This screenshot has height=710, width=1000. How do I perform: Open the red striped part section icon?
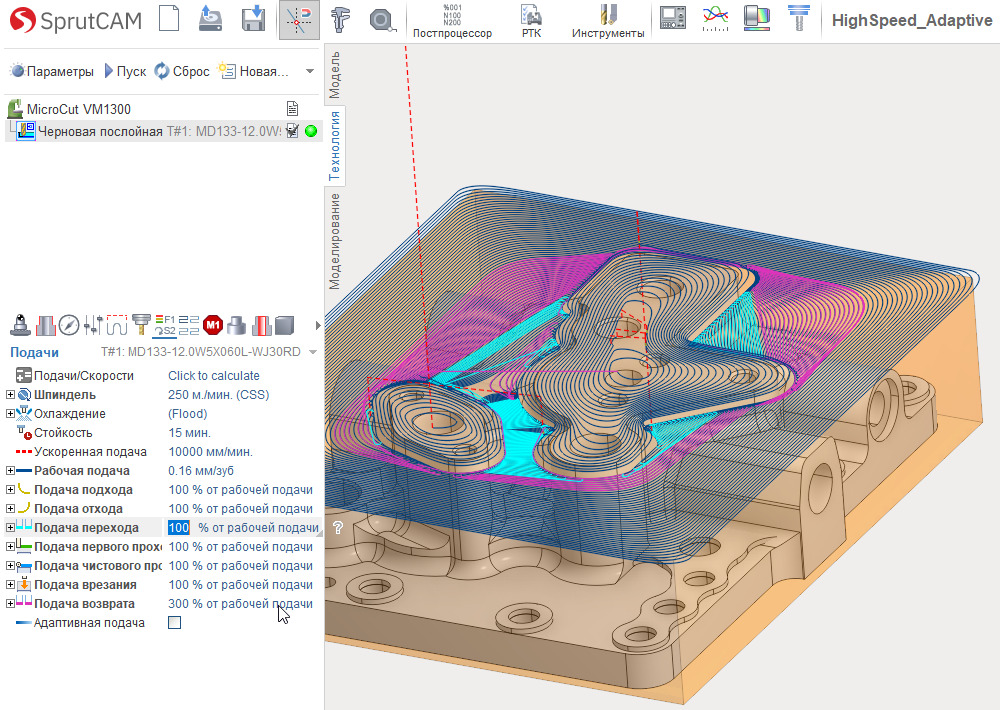tap(261, 325)
